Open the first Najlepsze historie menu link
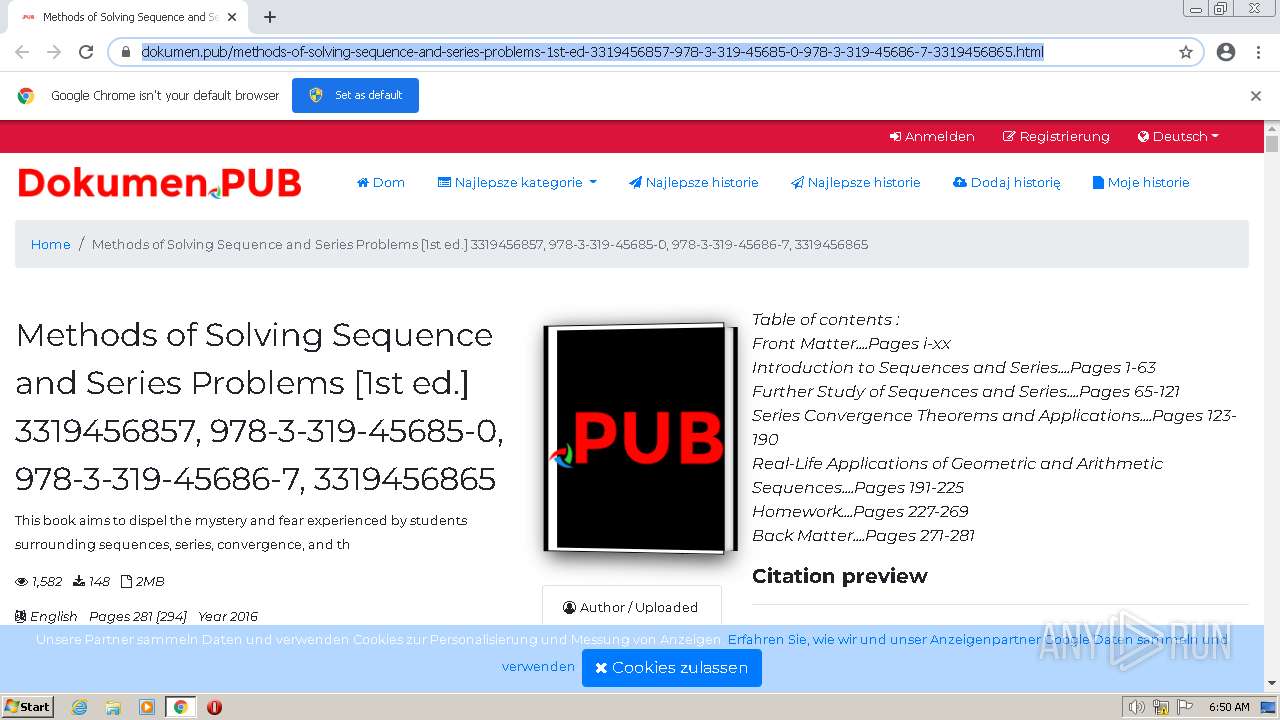1280x720 pixels. pyautogui.click(x=694, y=183)
